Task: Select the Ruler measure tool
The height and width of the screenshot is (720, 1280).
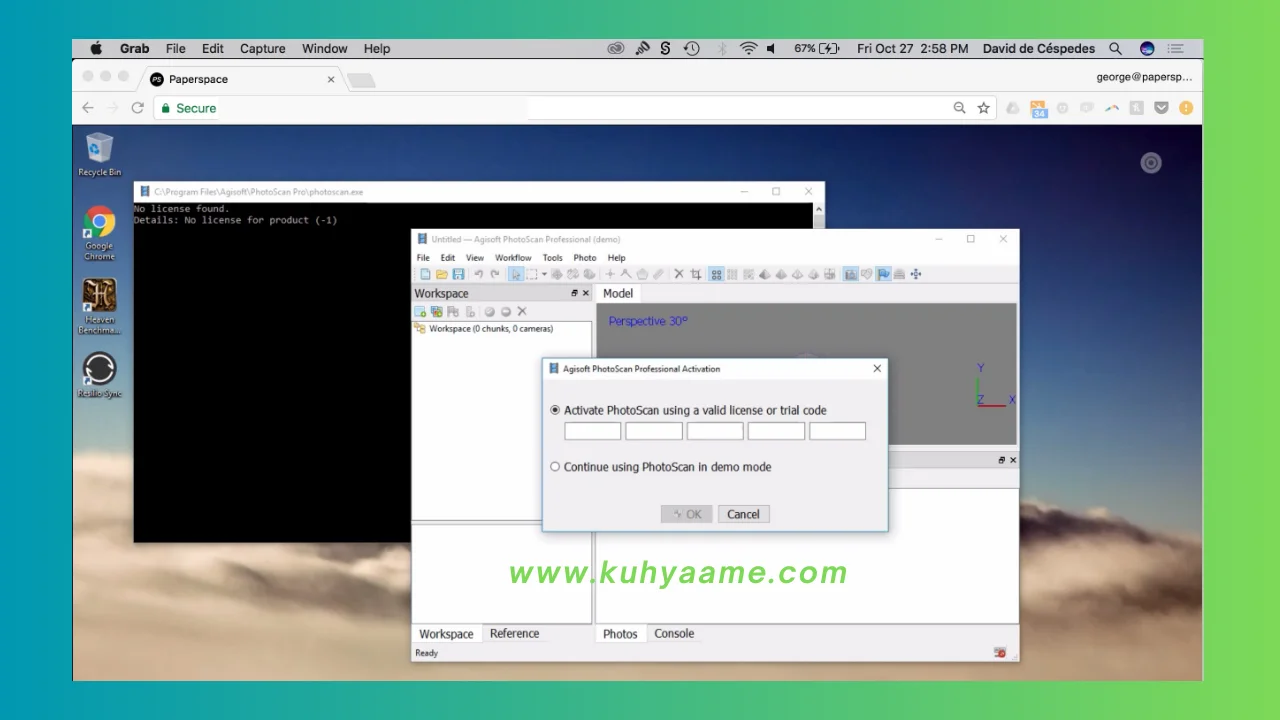Action: [659, 274]
